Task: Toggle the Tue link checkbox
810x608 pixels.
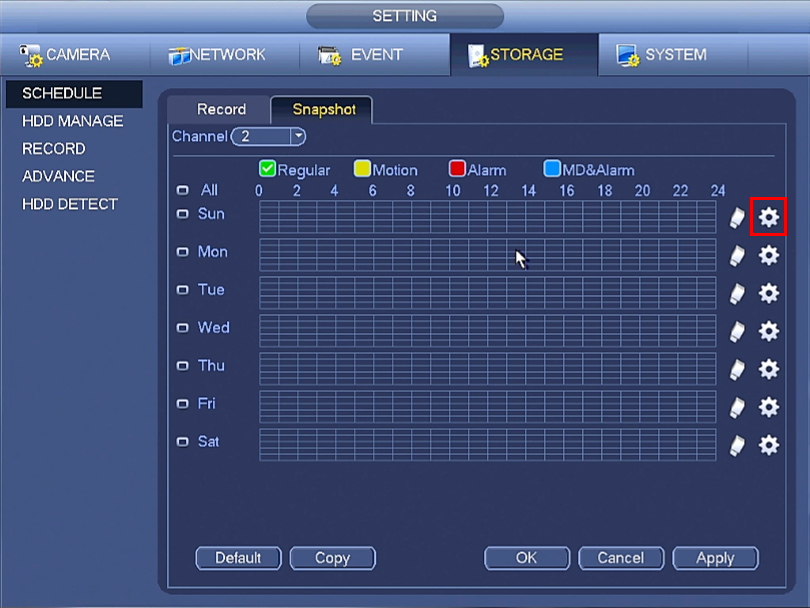Action: [x=182, y=290]
